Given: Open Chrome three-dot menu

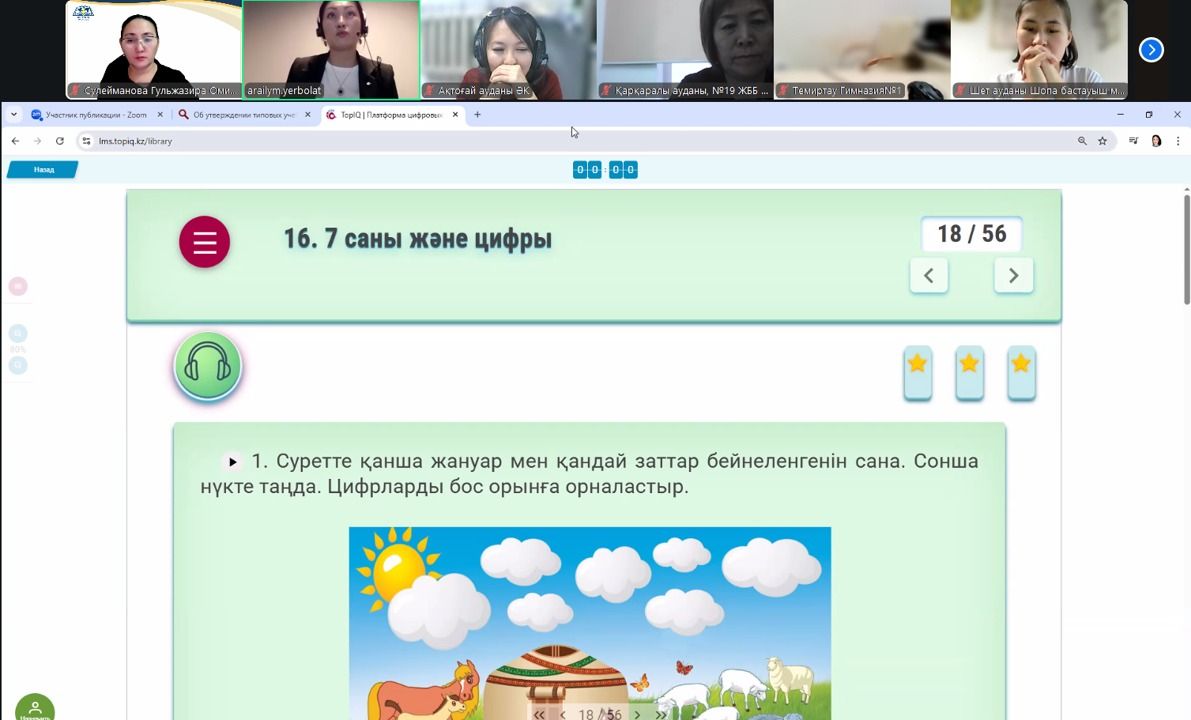Looking at the screenshot, I should point(1178,141).
